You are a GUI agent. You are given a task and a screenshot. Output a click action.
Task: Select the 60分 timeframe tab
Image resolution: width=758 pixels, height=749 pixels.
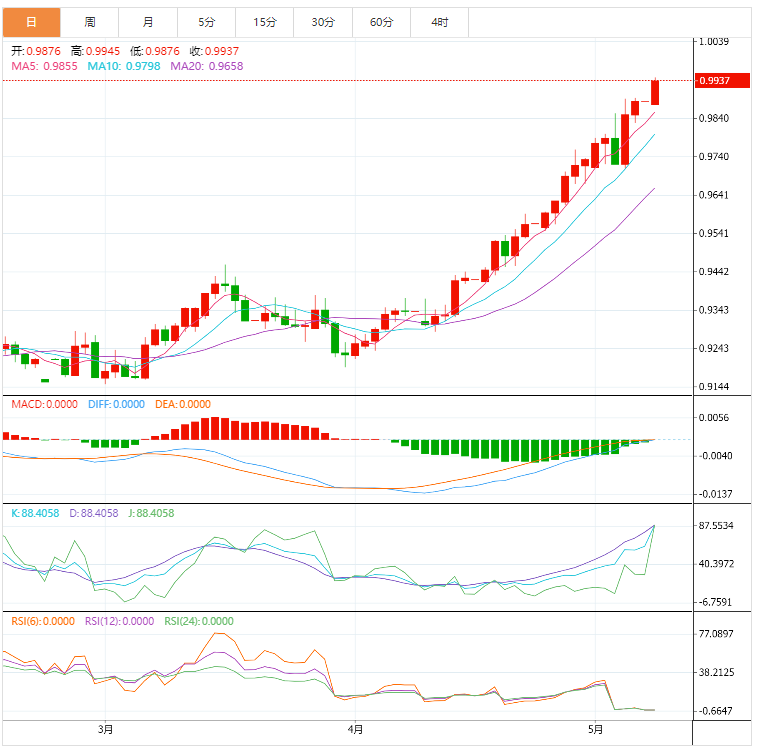coord(381,21)
